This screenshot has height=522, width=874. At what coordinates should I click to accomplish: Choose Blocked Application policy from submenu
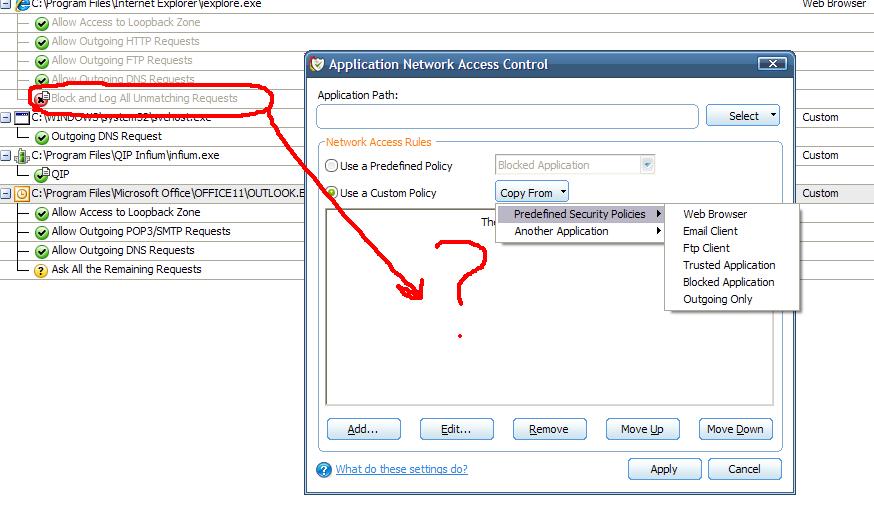(x=729, y=282)
